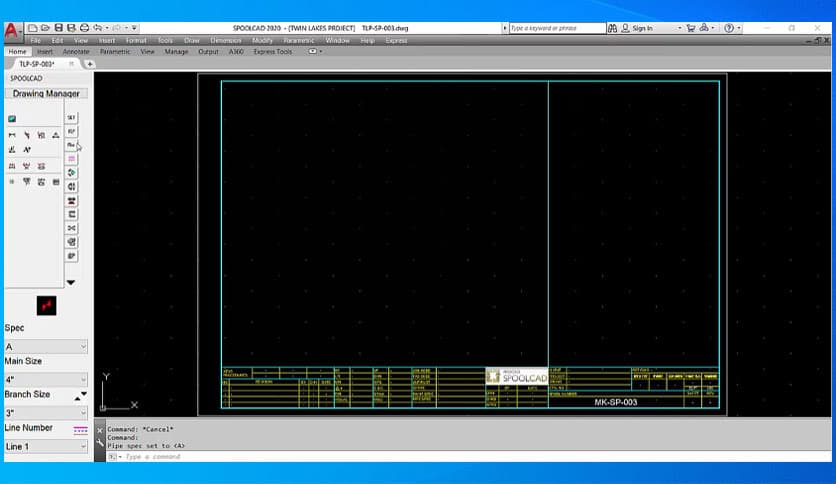Image resolution: width=836 pixels, height=484 pixels.
Task: Click the command line wrench customize icon
Action: pos(100,442)
